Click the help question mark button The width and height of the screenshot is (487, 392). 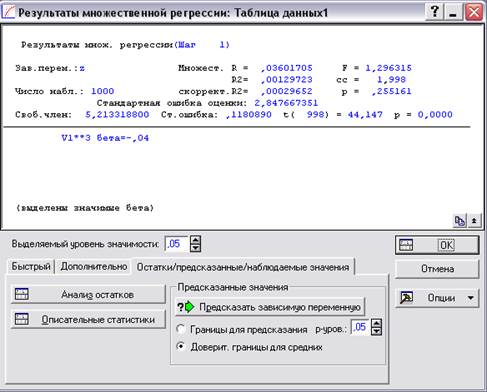point(434,12)
